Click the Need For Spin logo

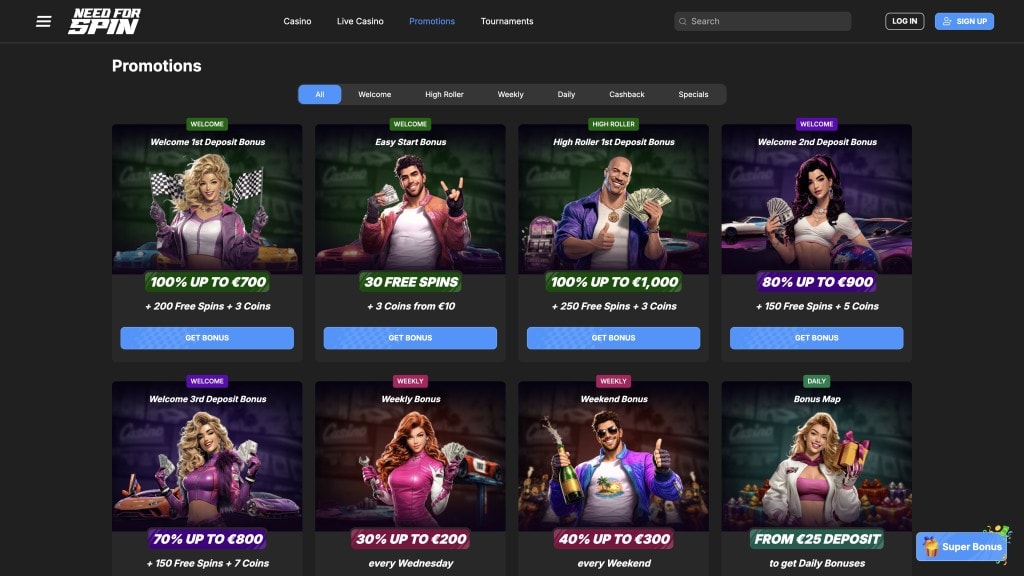(104, 22)
